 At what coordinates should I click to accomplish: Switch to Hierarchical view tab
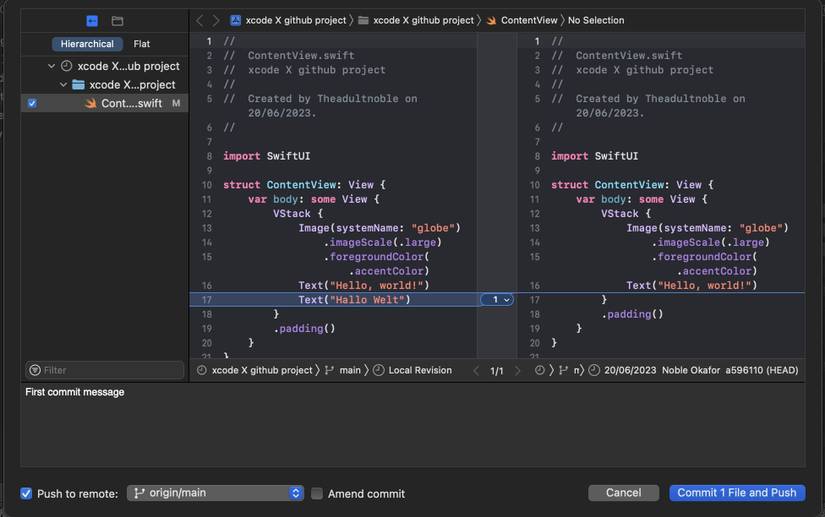pyautogui.click(x=87, y=44)
